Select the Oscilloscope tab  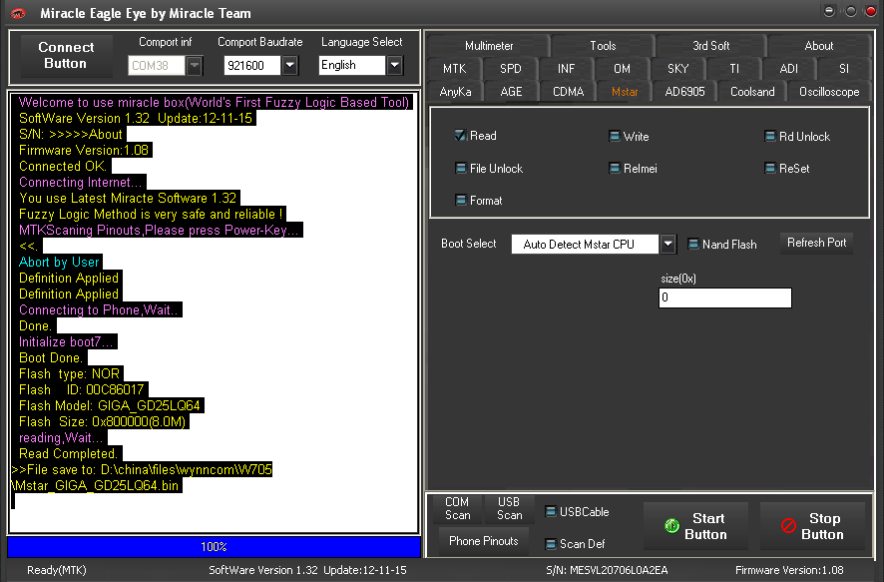pos(829,92)
